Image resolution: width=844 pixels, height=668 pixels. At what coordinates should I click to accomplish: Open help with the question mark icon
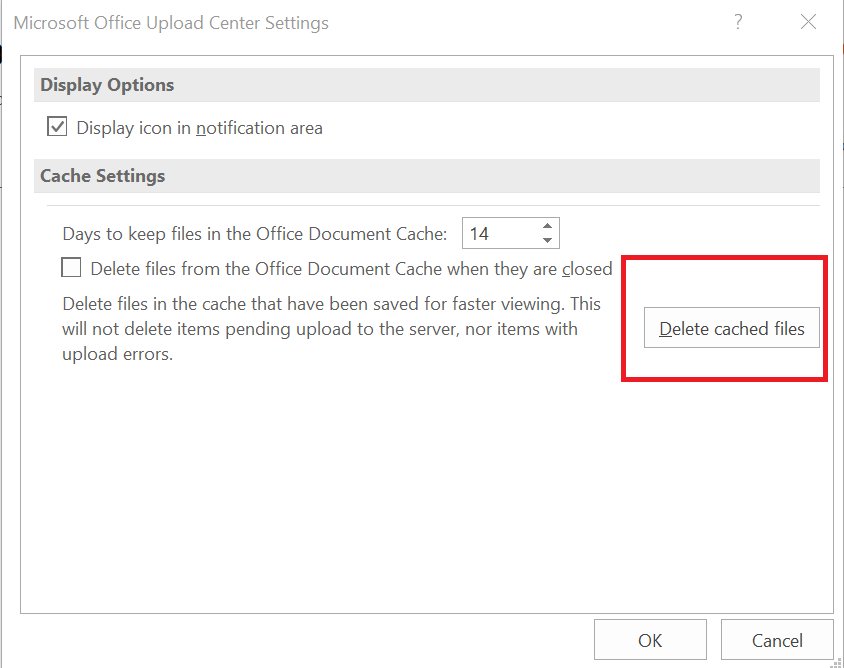click(x=738, y=22)
